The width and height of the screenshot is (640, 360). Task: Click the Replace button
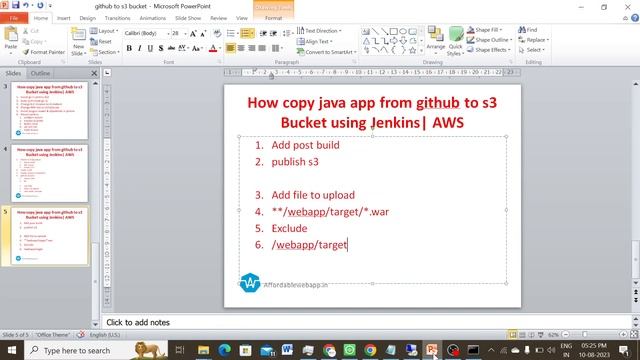click(533, 40)
